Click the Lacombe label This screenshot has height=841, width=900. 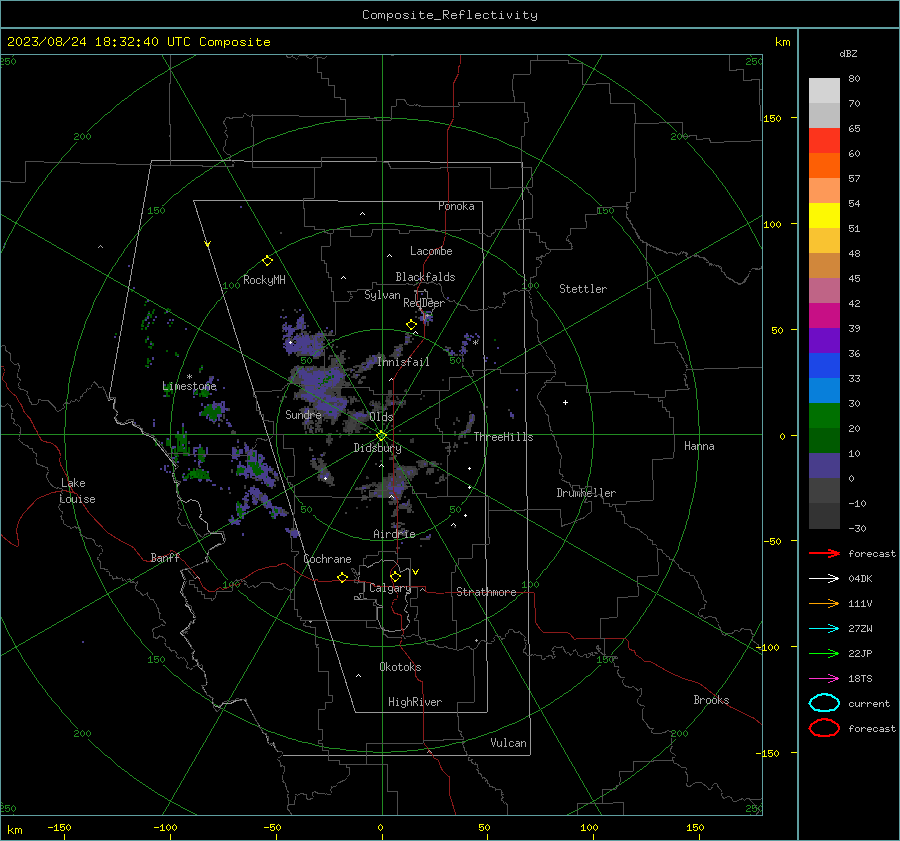pos(431,251)
